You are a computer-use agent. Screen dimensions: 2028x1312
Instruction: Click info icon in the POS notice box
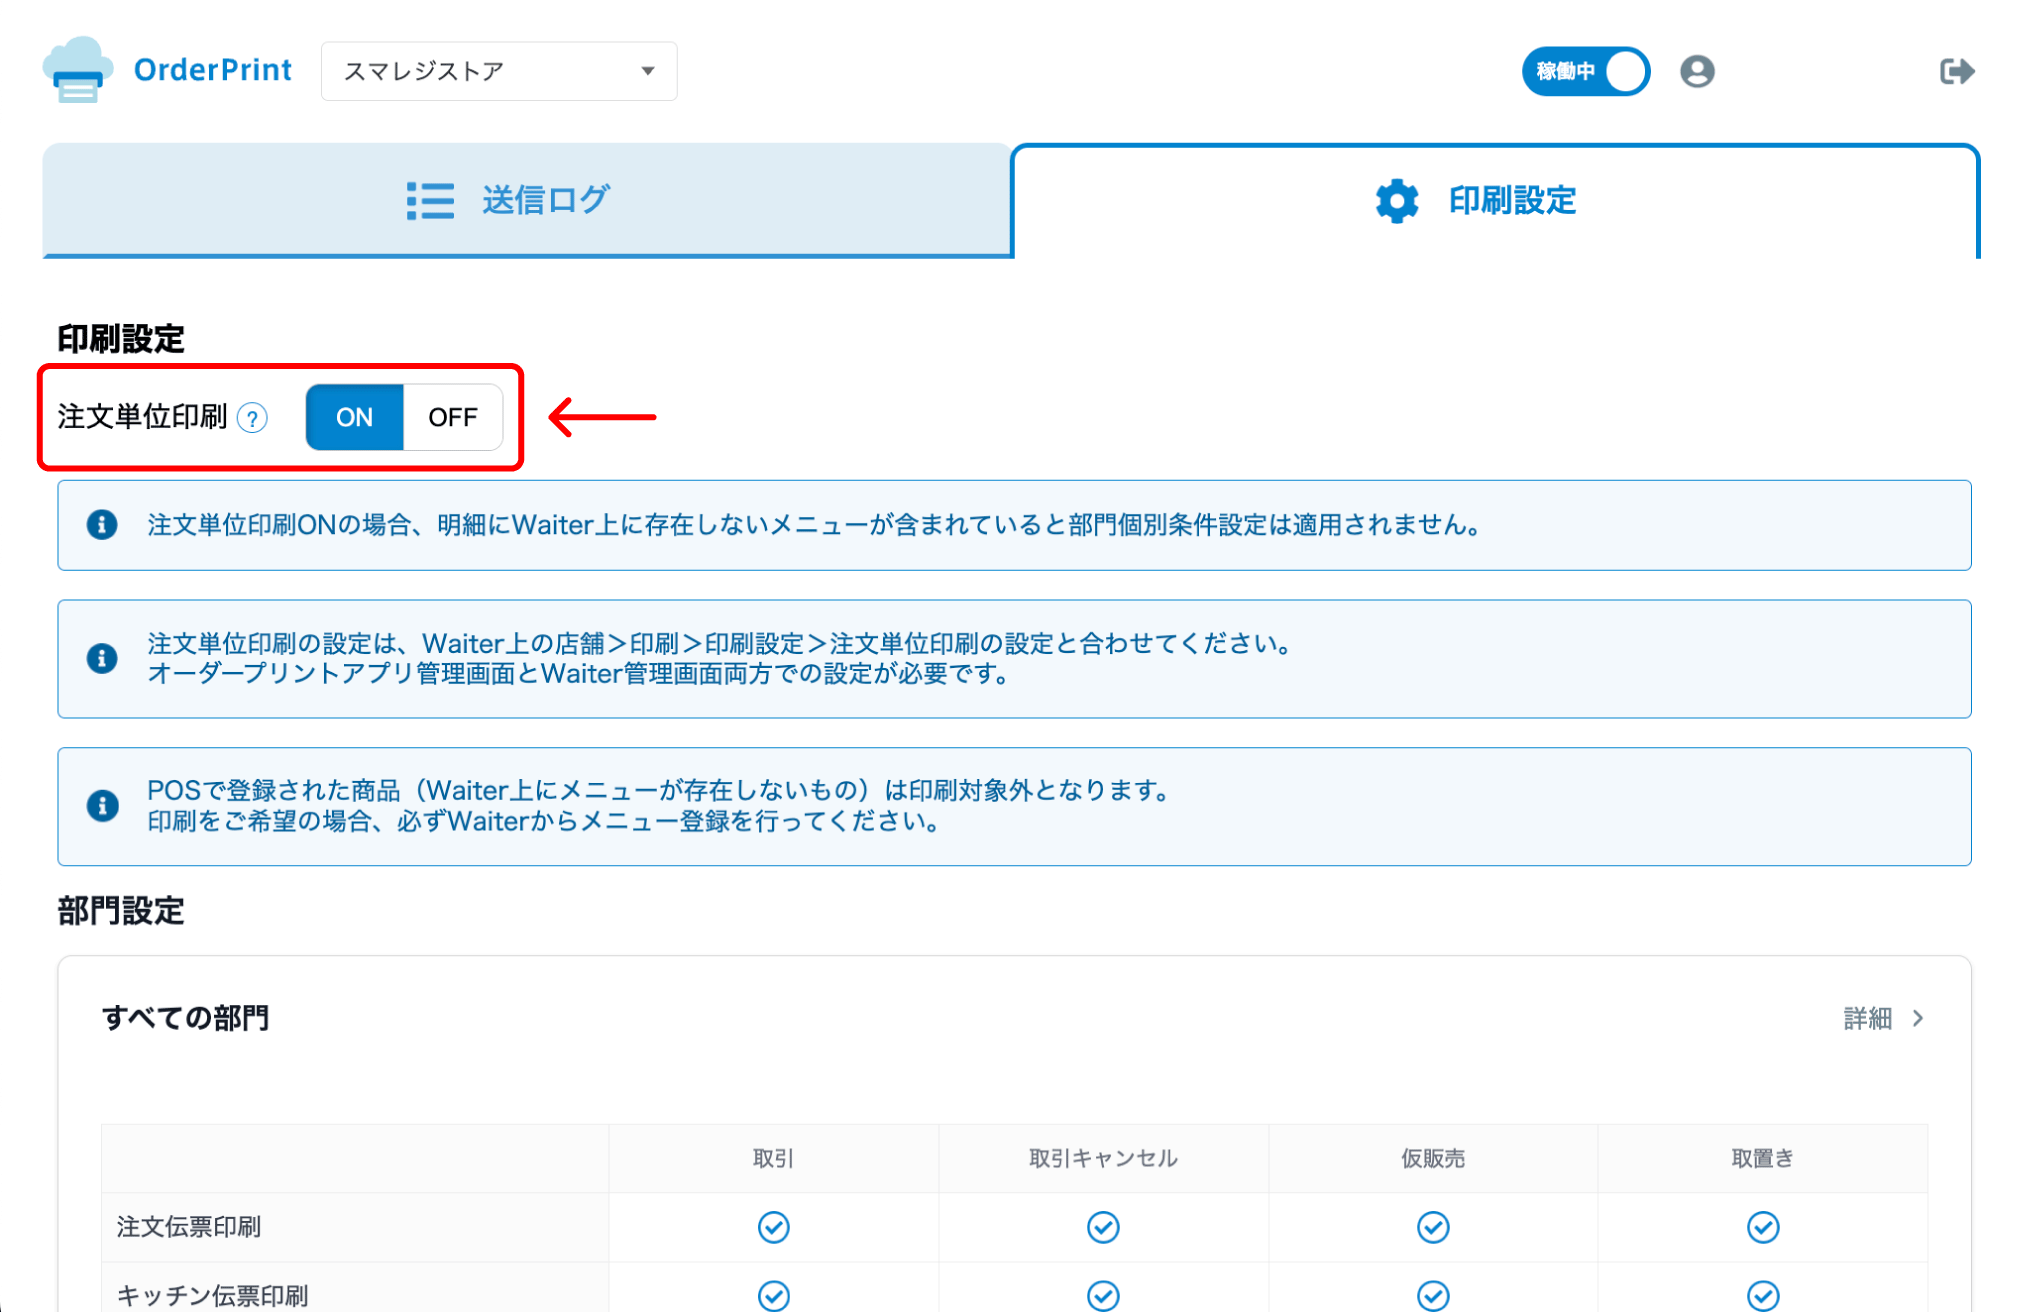click(x=102, y=806)
